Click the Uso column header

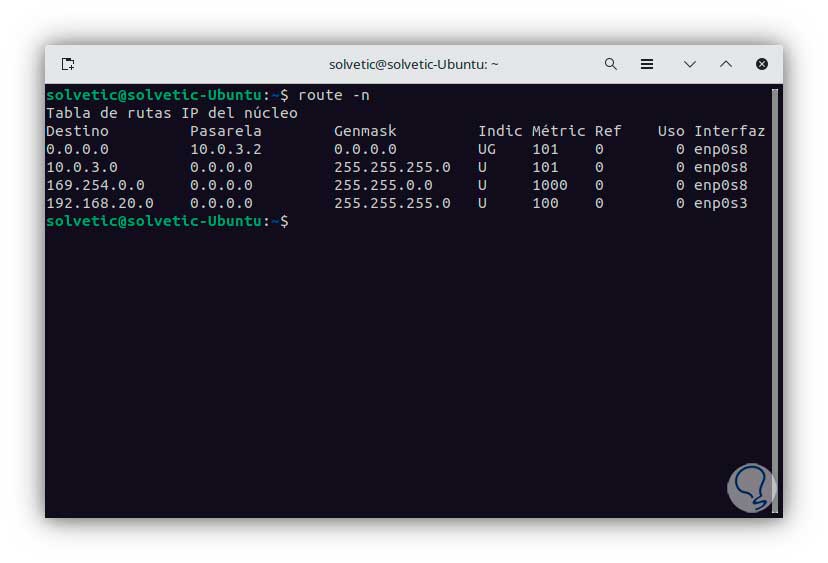[671, 131]
